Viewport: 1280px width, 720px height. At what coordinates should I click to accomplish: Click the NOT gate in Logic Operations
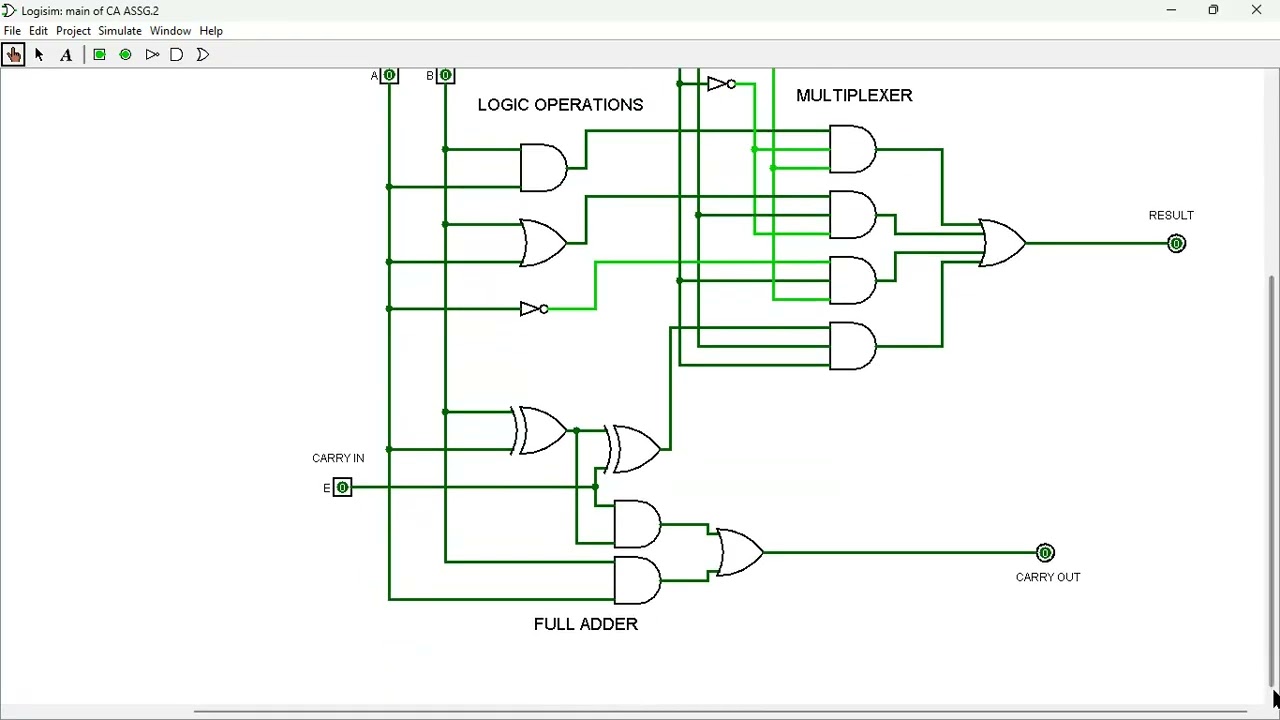coord(533,309)
